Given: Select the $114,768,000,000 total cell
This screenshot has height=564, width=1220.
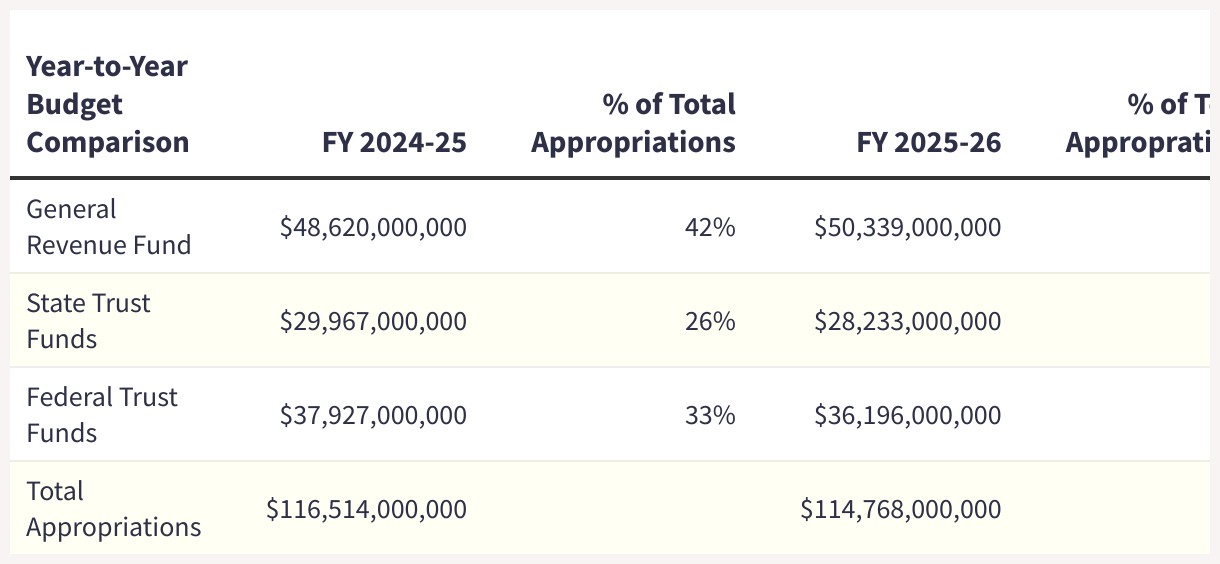Looking at the screenshot, I should [900, 509].
